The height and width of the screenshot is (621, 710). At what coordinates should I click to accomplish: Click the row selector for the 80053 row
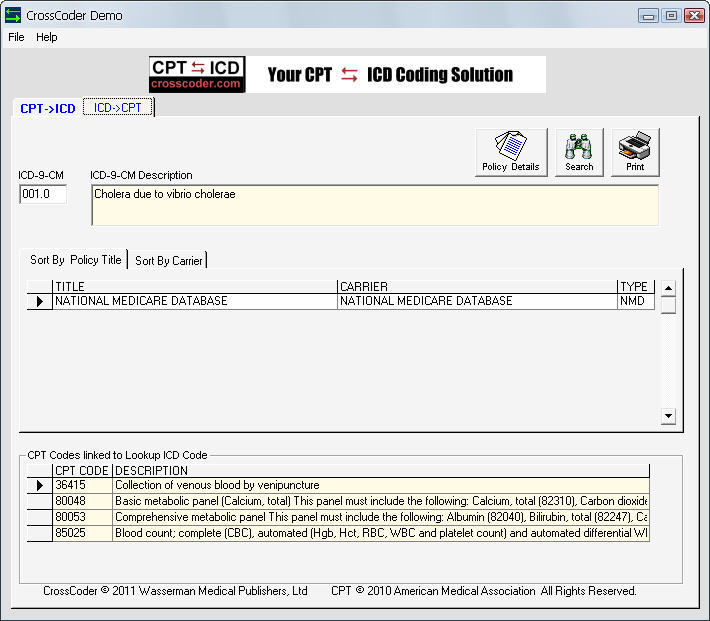tap(40, 517)
